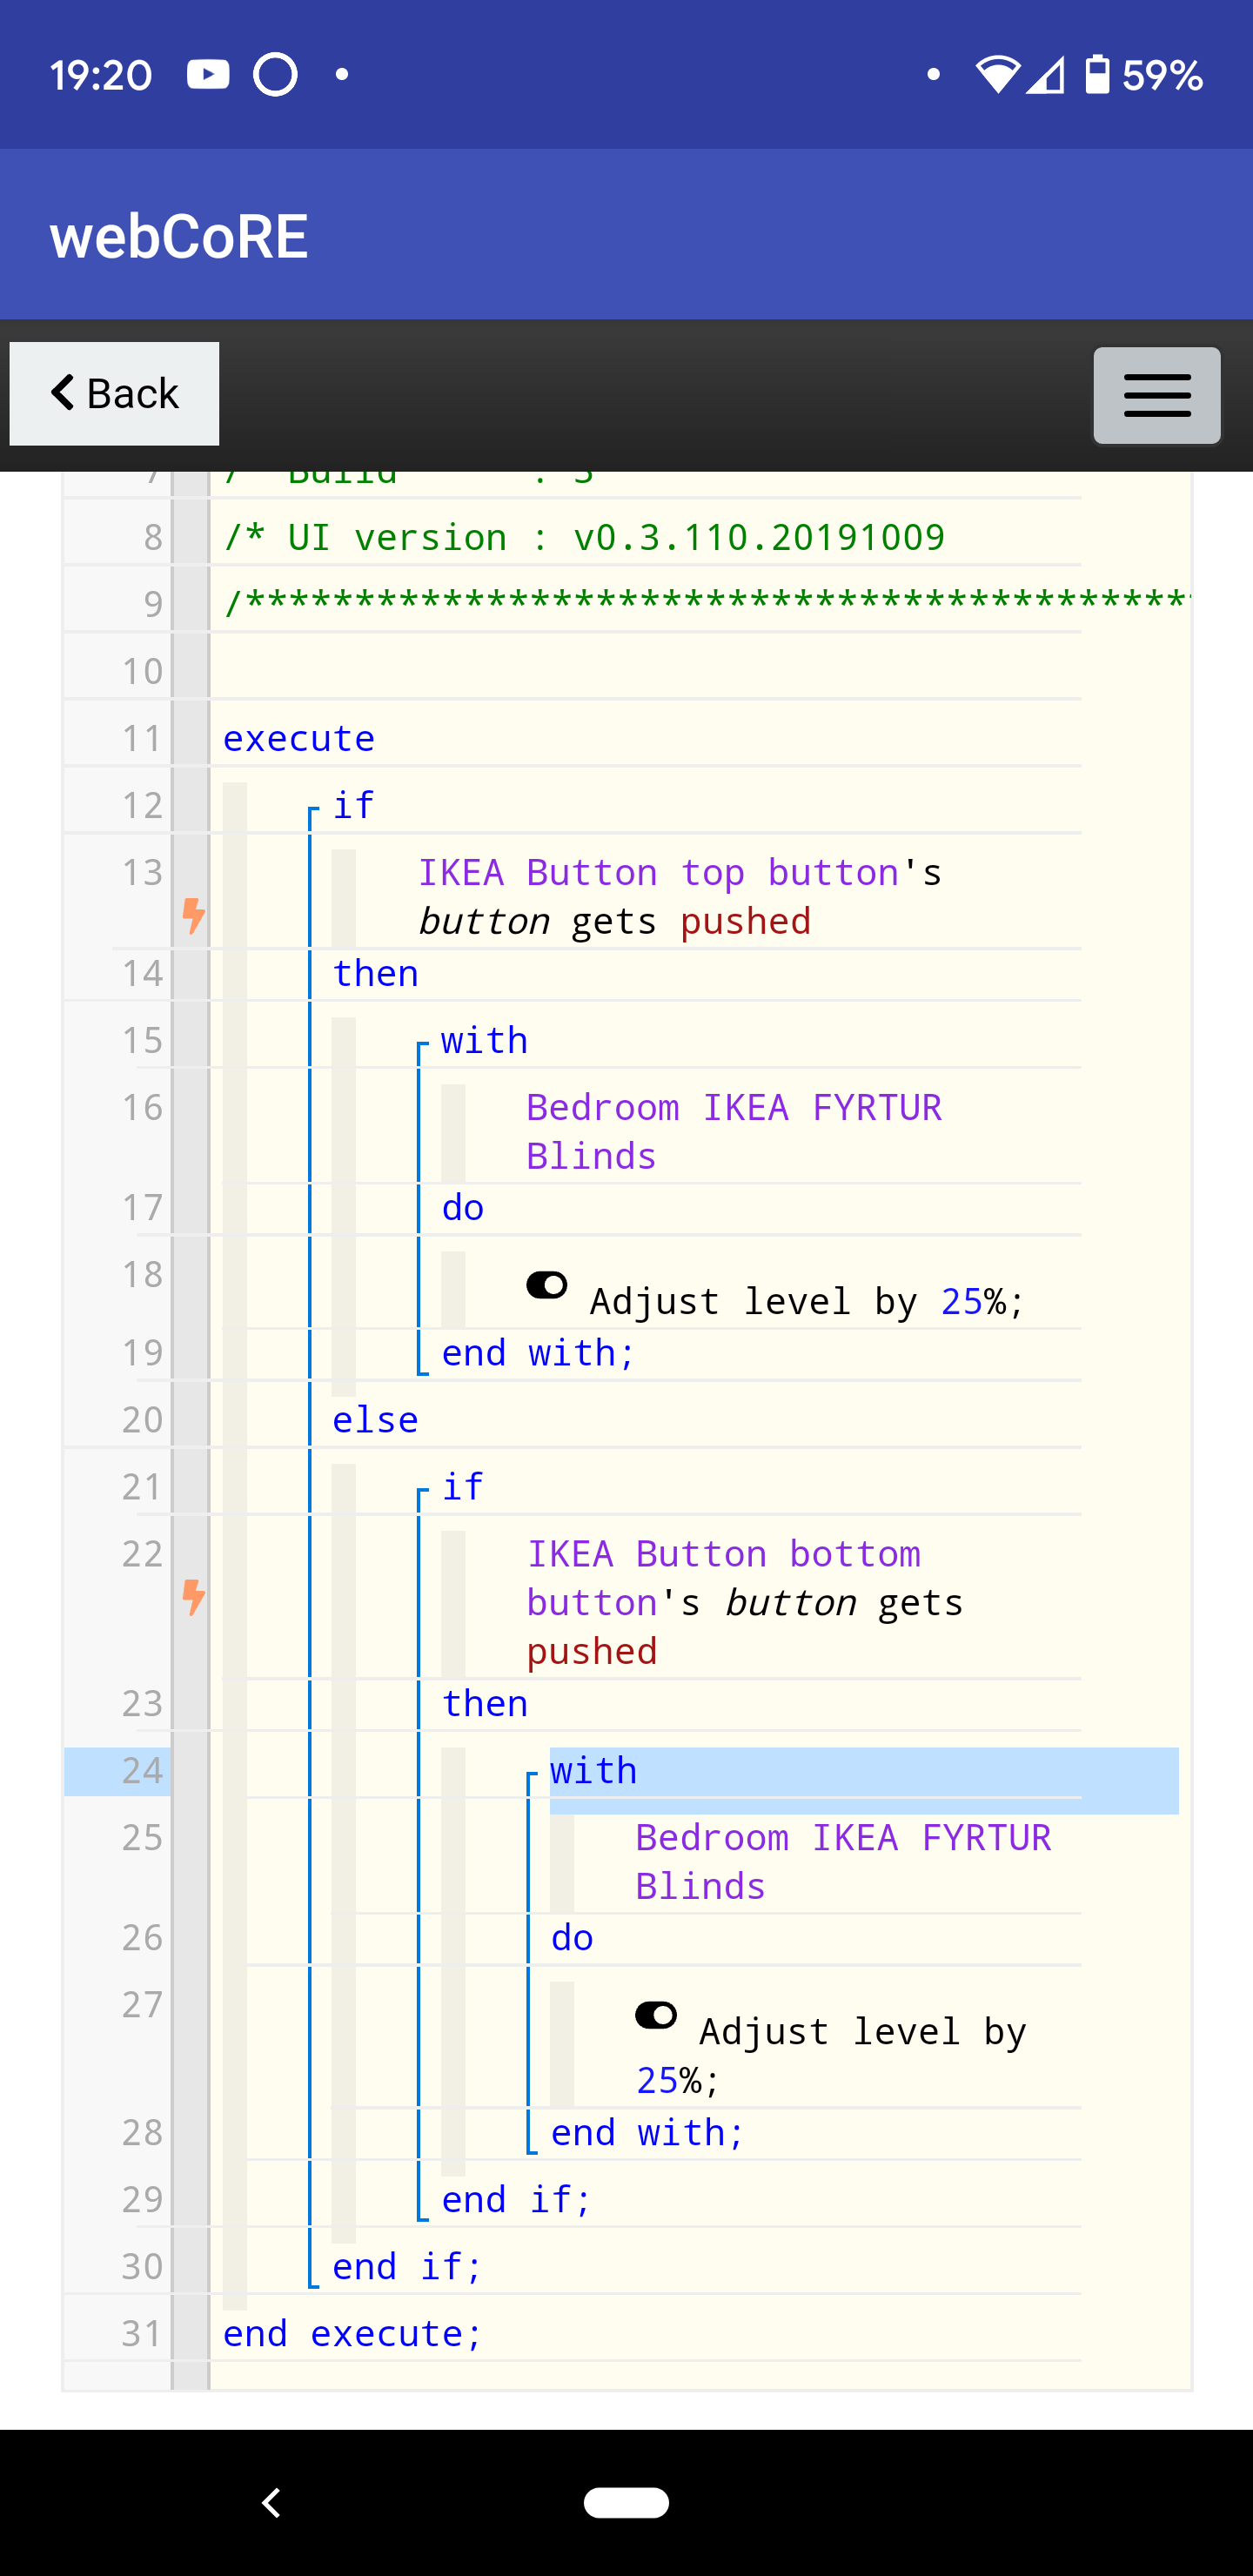Tap the Android back navigation arrow
This screenshot has width=1253, height=2576.
point(271,2502)
